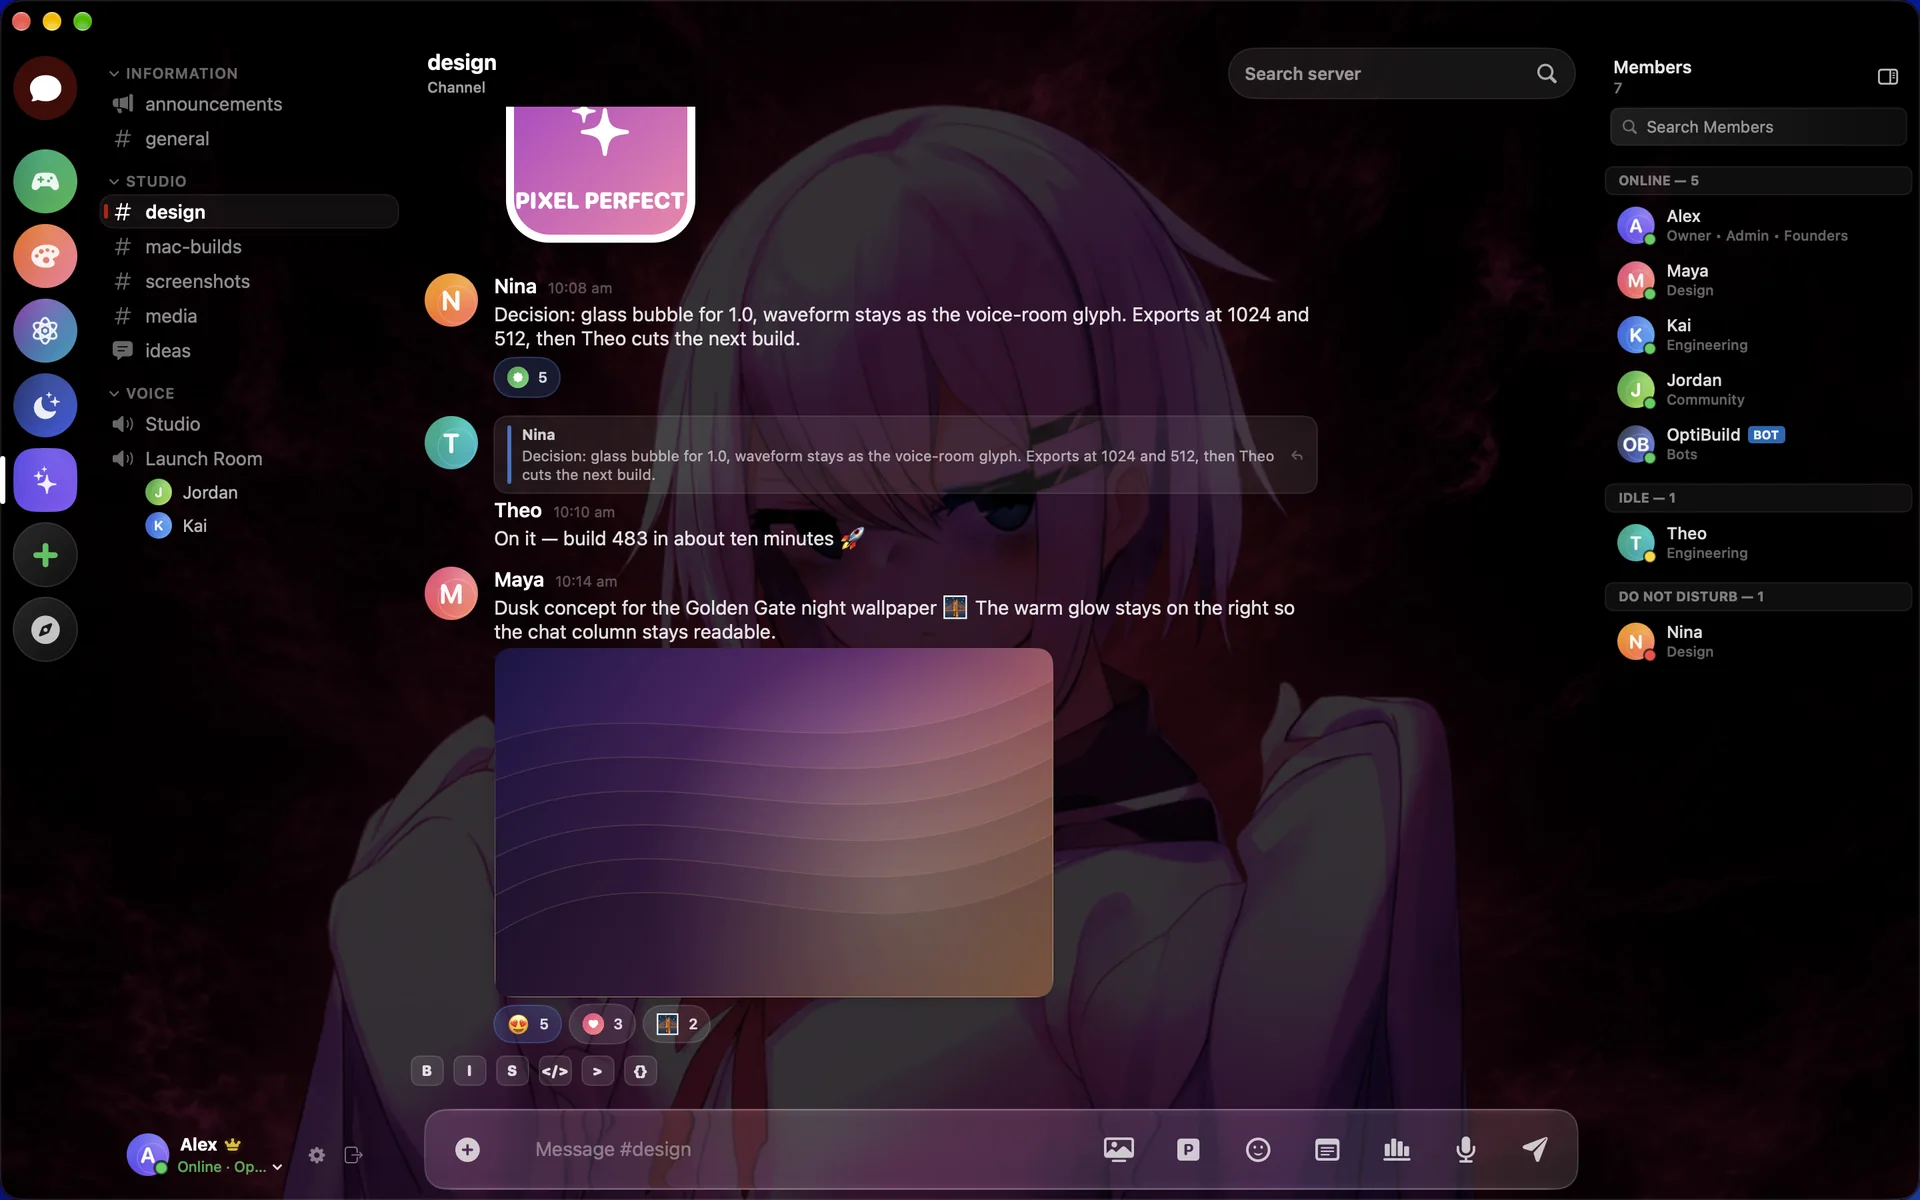The image size is (1920, 1200).
Task: Collapse the STUDIO category
Action: [x=148, y=181]
